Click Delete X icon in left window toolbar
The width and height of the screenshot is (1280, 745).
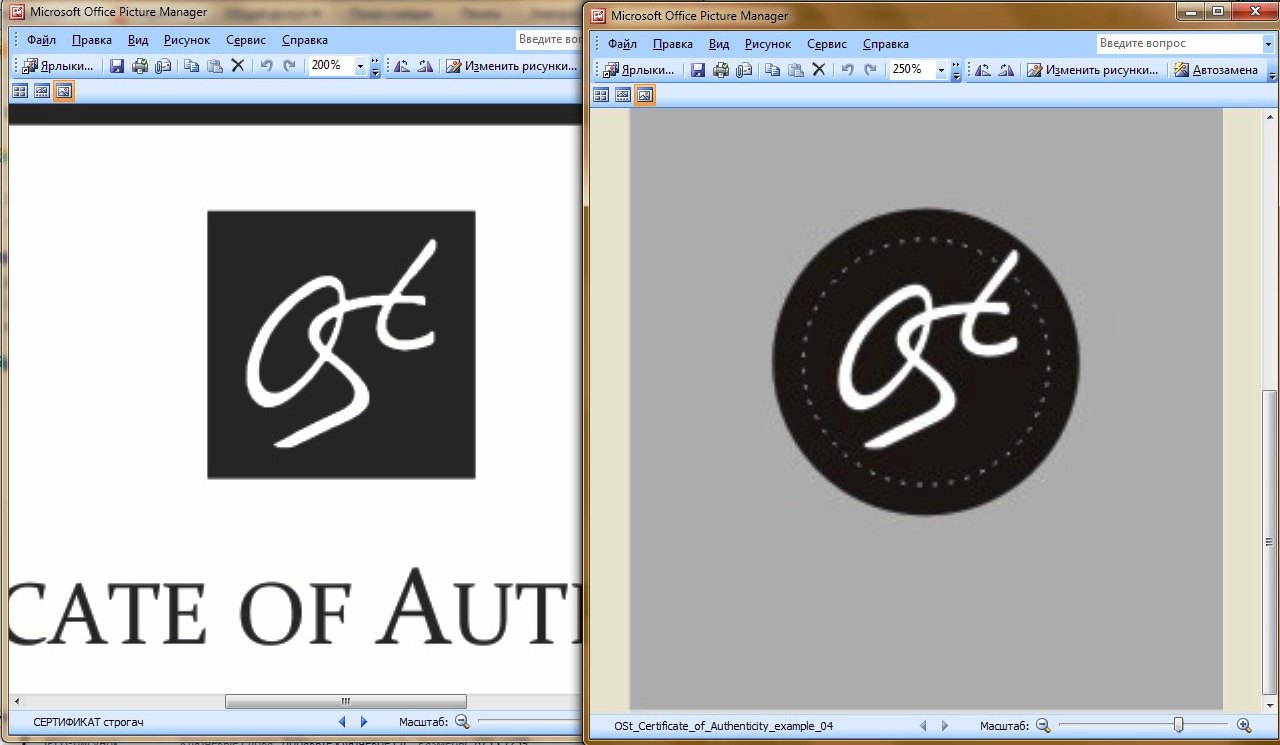(x=238, y=66)
